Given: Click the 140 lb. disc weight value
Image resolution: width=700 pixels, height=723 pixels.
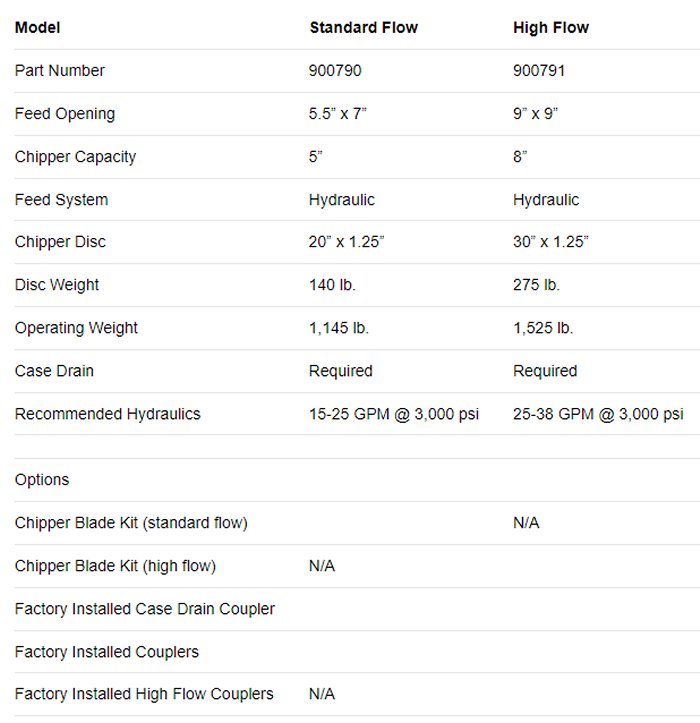Looking at the screenshot, I should pos(332,285).
